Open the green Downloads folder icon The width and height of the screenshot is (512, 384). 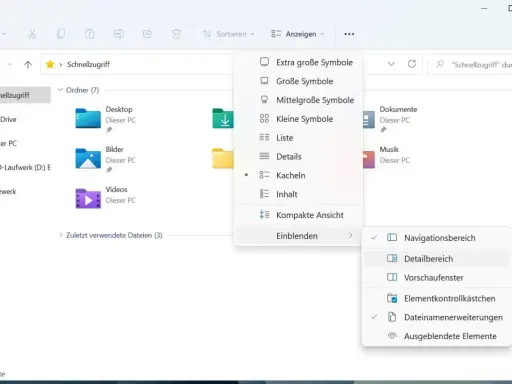point(223,118)
